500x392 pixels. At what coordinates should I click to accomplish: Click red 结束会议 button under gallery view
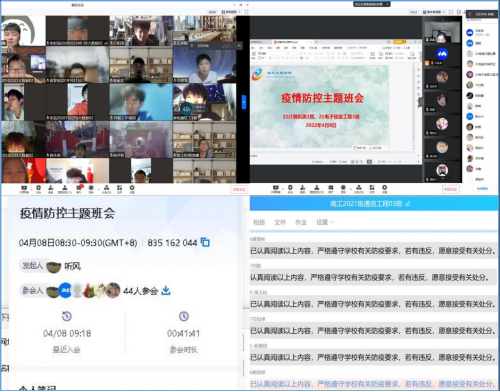coord(239,189)
